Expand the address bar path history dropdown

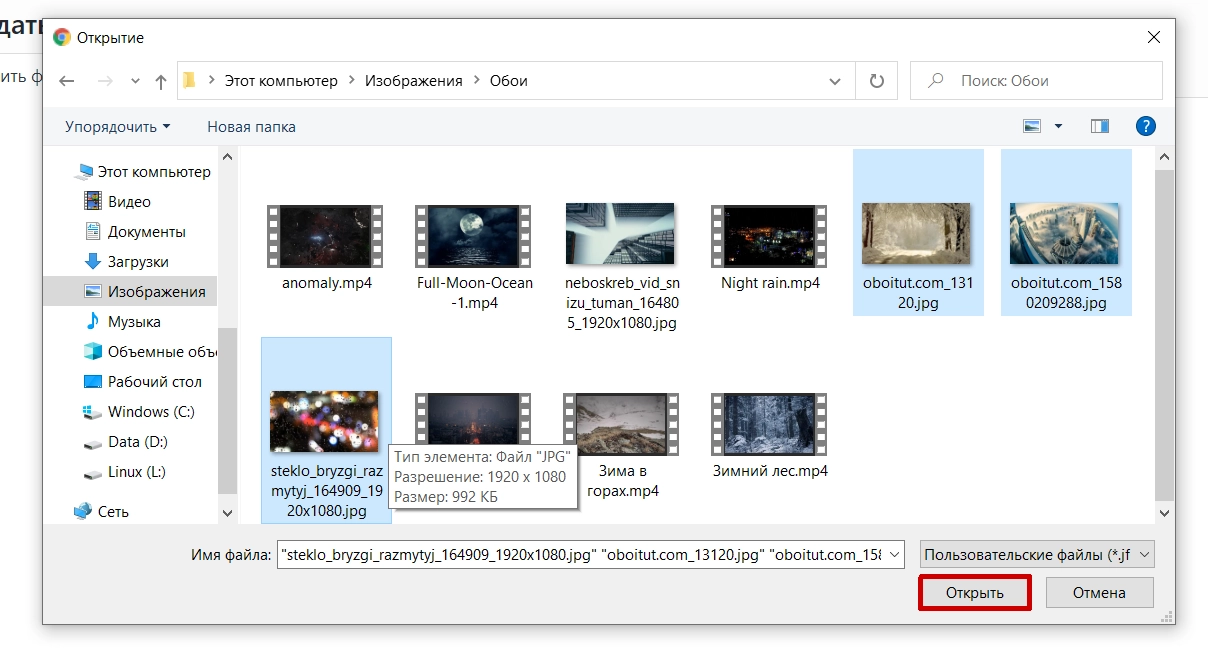click(835, 81)
